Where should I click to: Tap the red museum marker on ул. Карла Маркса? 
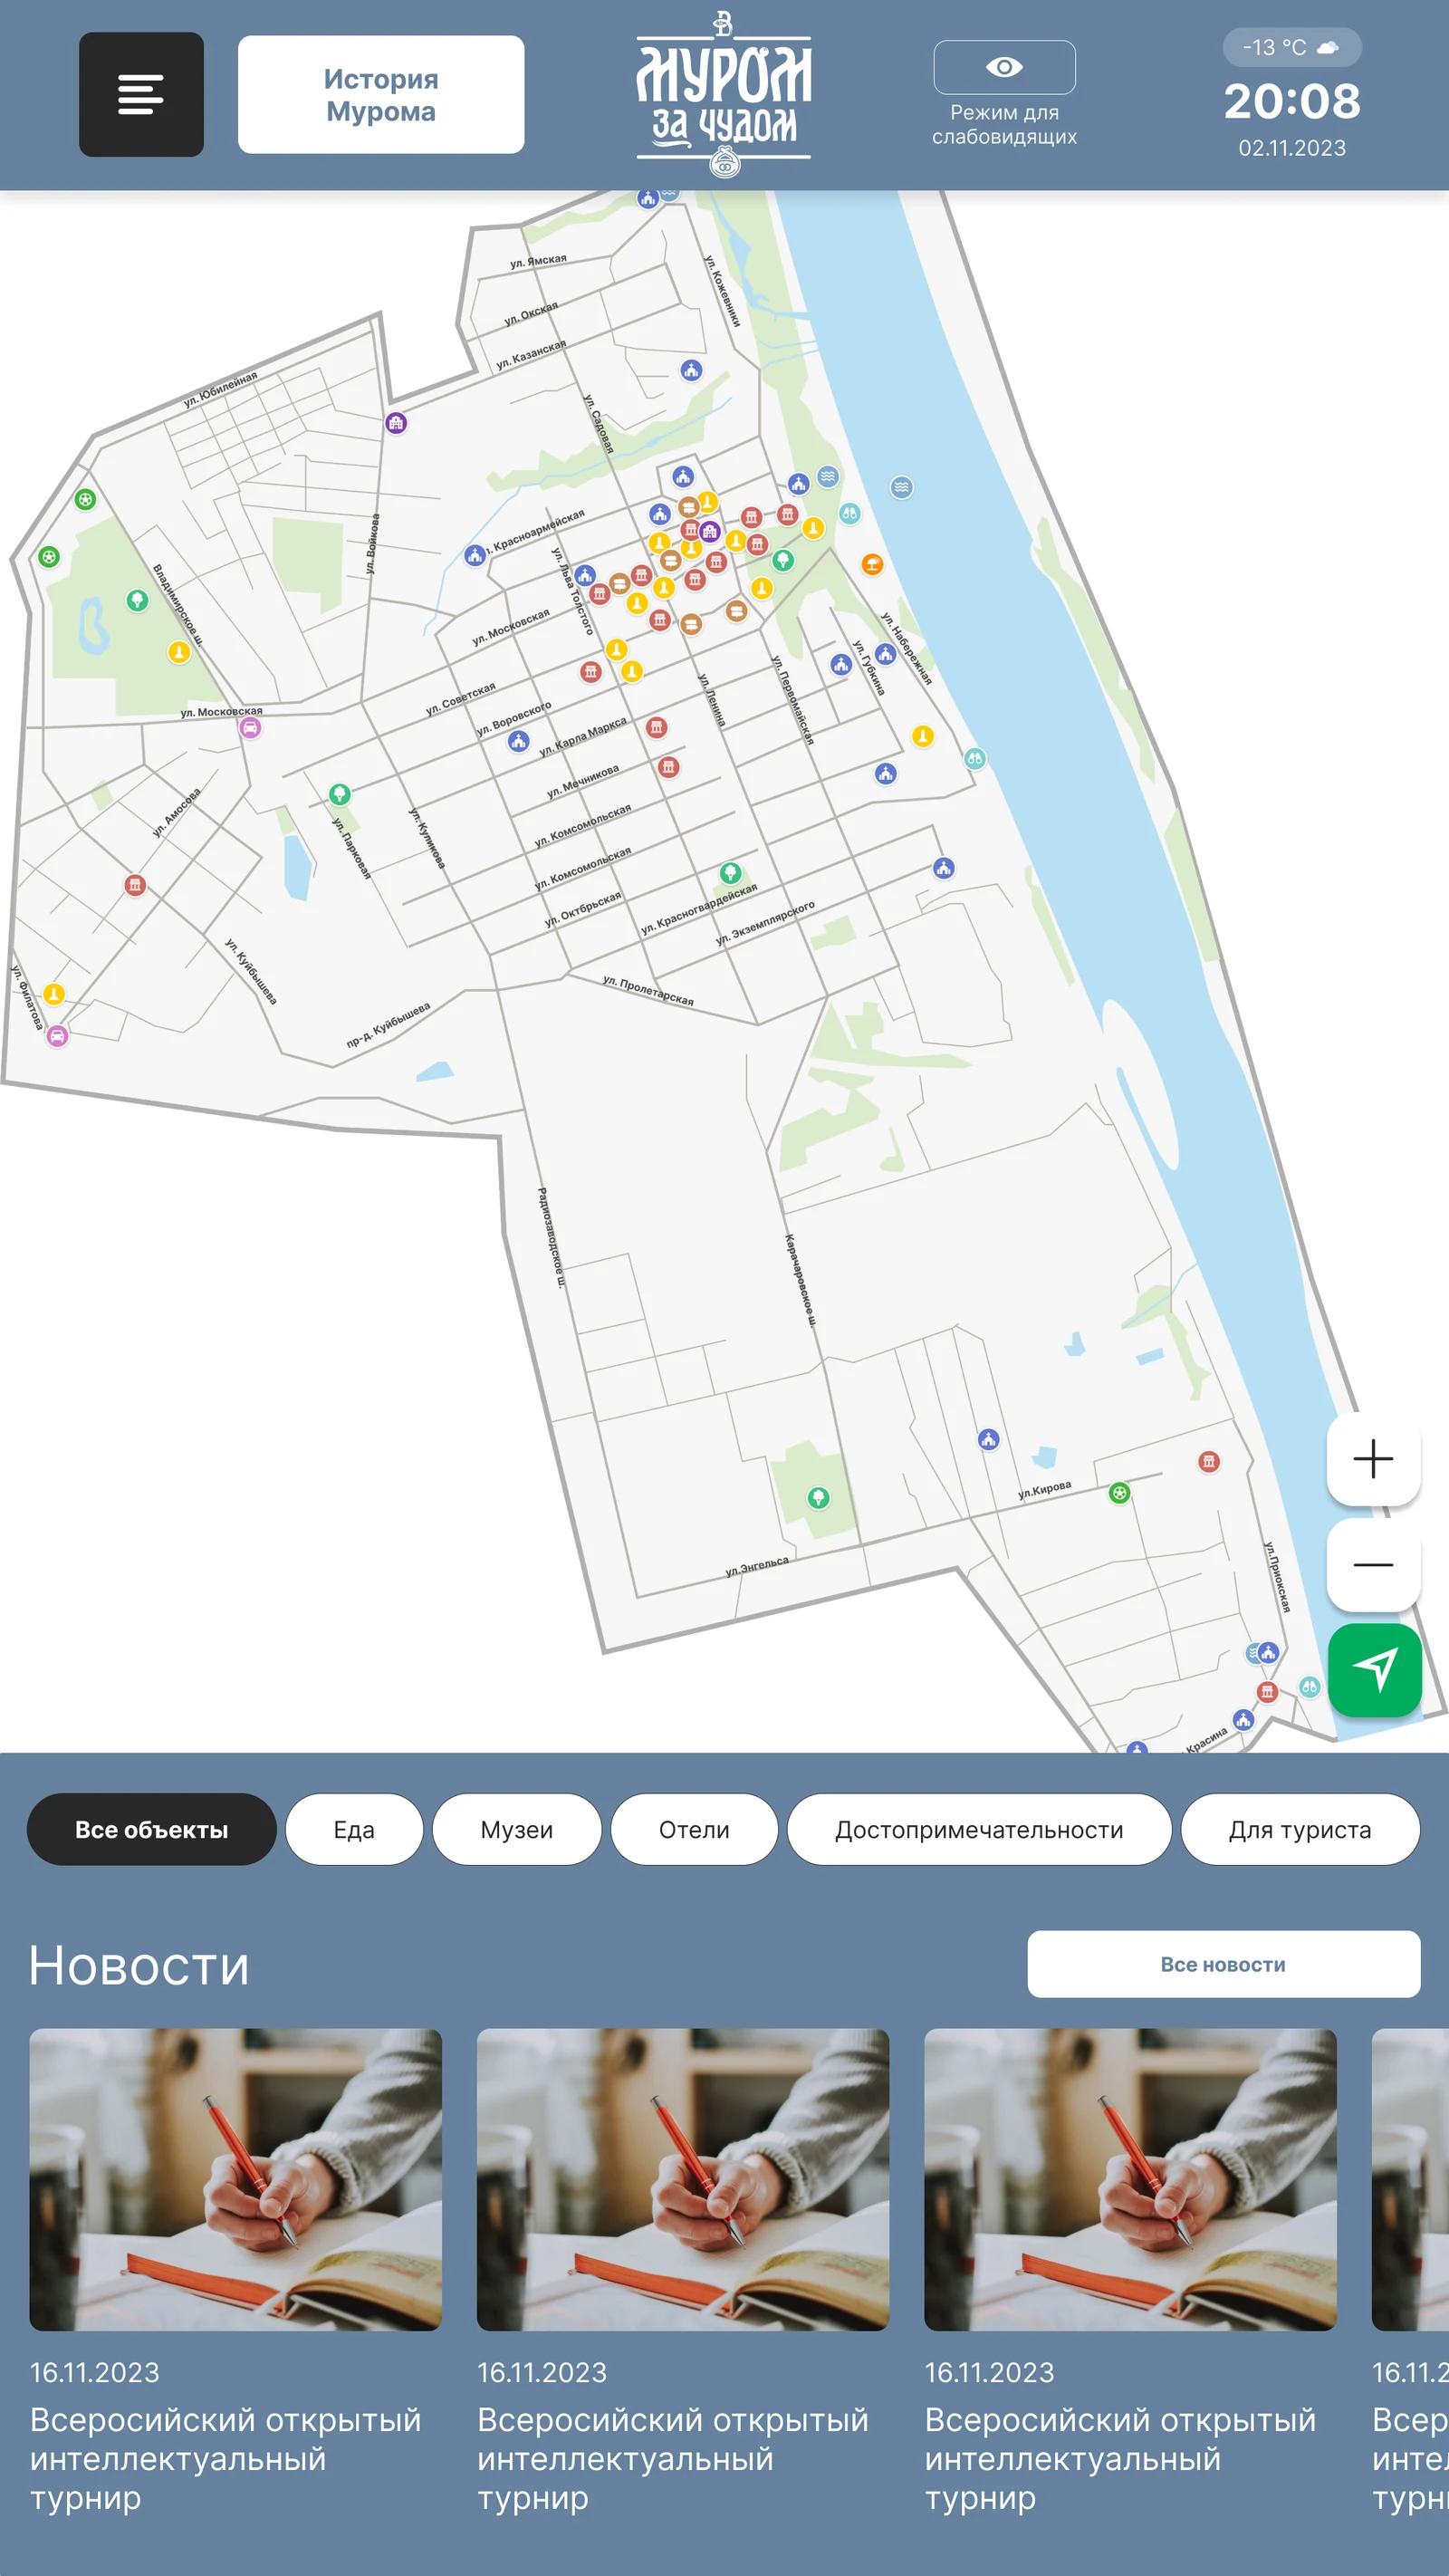[656, 727]
